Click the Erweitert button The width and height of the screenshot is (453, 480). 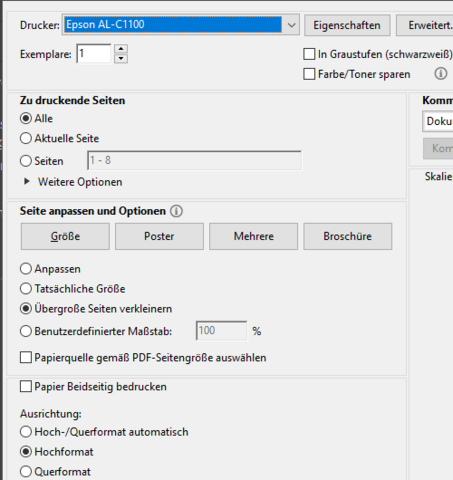(424, 25)
